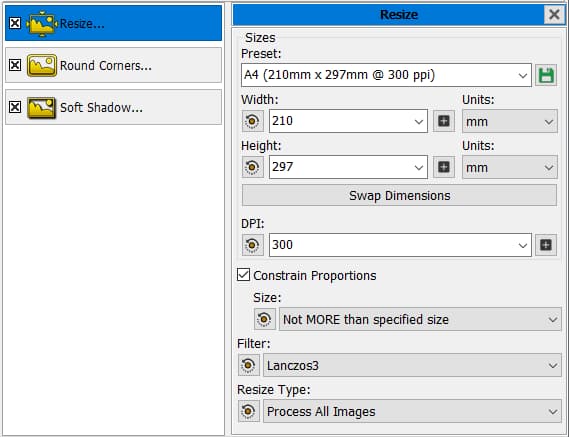569x437 pixels.
Task: Click the plus icon next to Width
Action: [x=444, y=121]
